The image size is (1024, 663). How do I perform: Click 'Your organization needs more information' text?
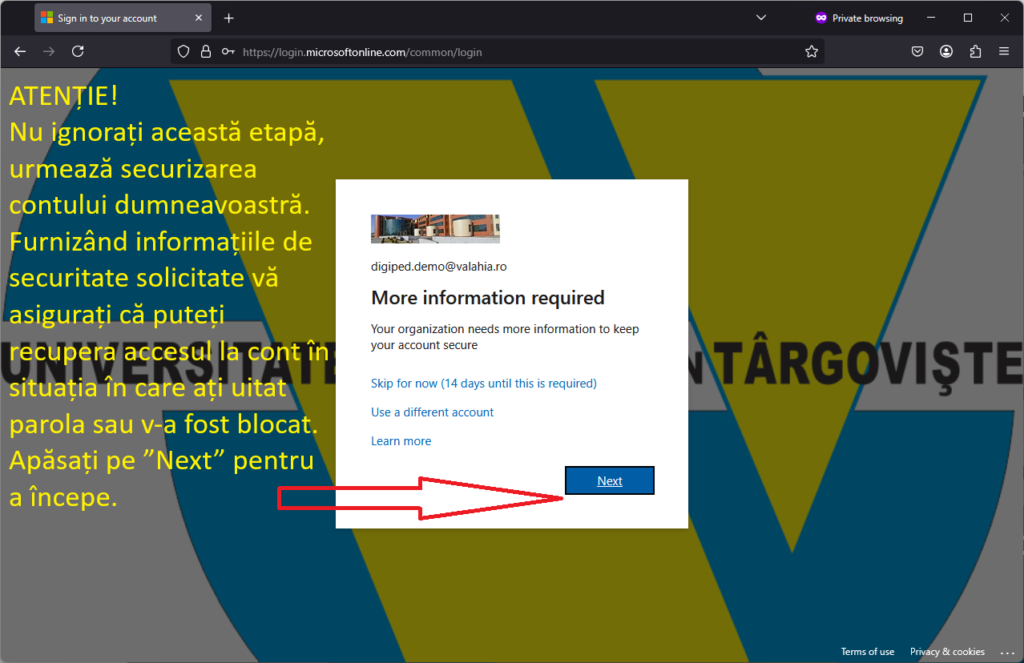click(505, 336)
